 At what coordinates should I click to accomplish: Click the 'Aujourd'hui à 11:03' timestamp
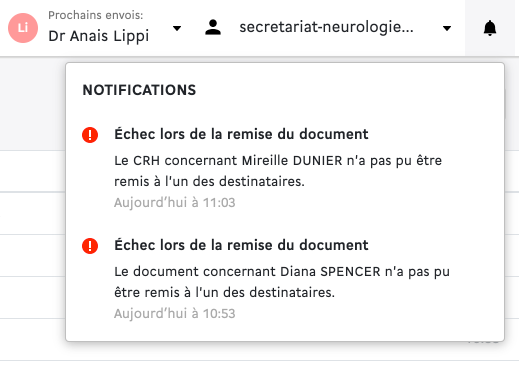175,203
